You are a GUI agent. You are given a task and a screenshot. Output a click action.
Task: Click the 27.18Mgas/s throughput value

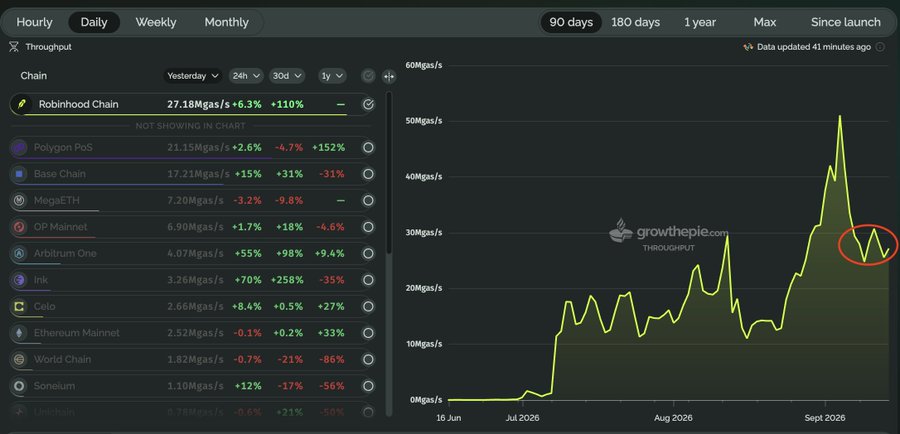coord(198,104)
